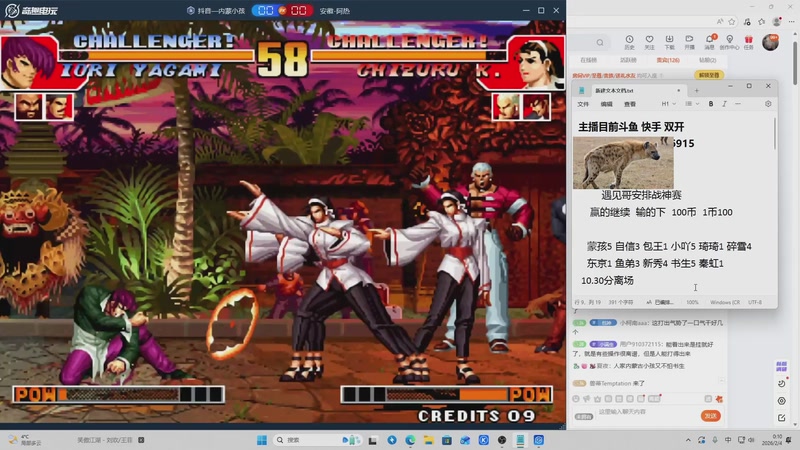Close the 新建文本文档.txt tab
The width and height of the screenshot is (800, 450).
point(679,90)
